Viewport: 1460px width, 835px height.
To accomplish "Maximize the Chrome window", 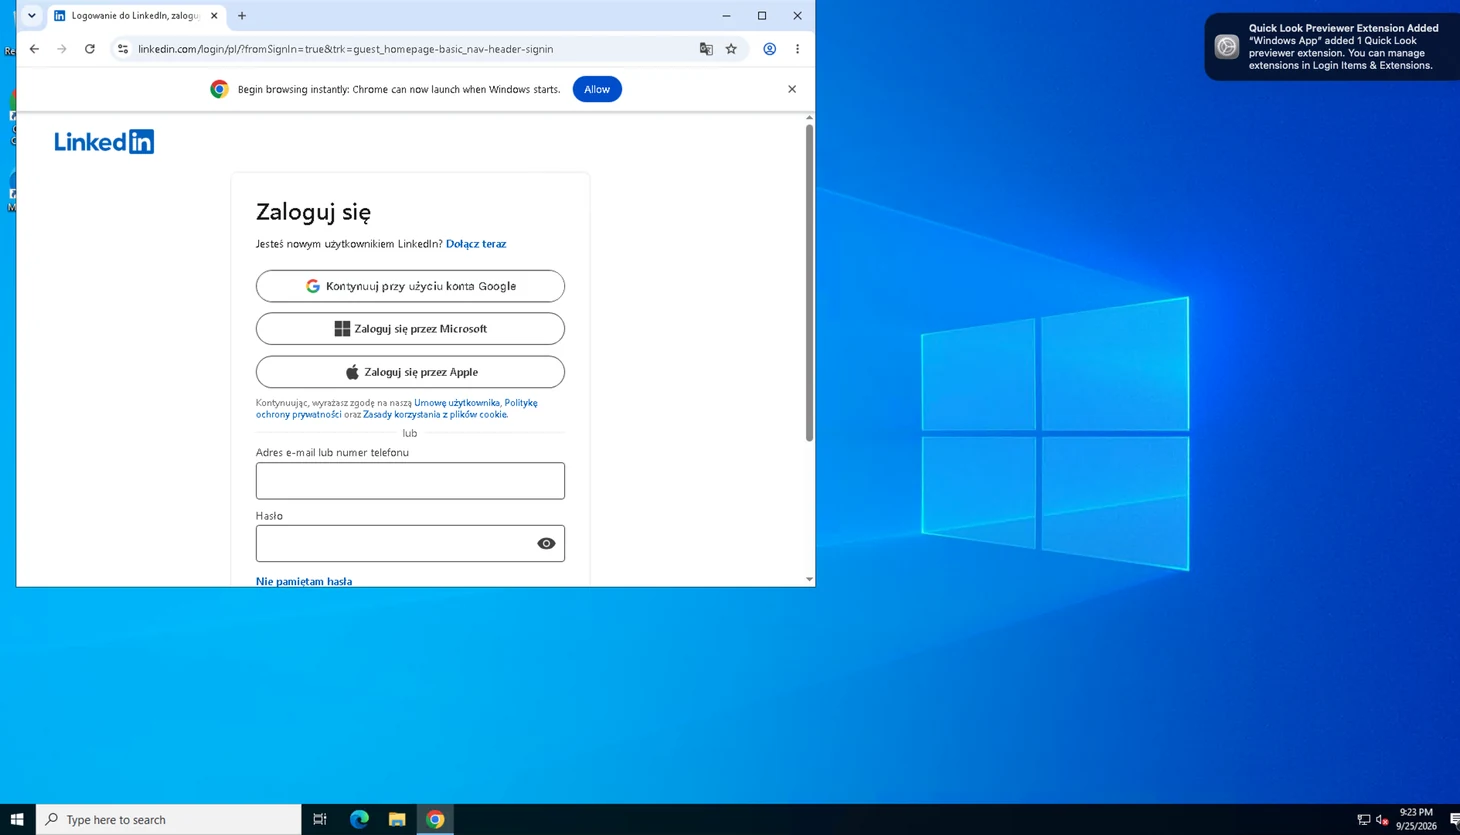I will (x=762, y=16).
